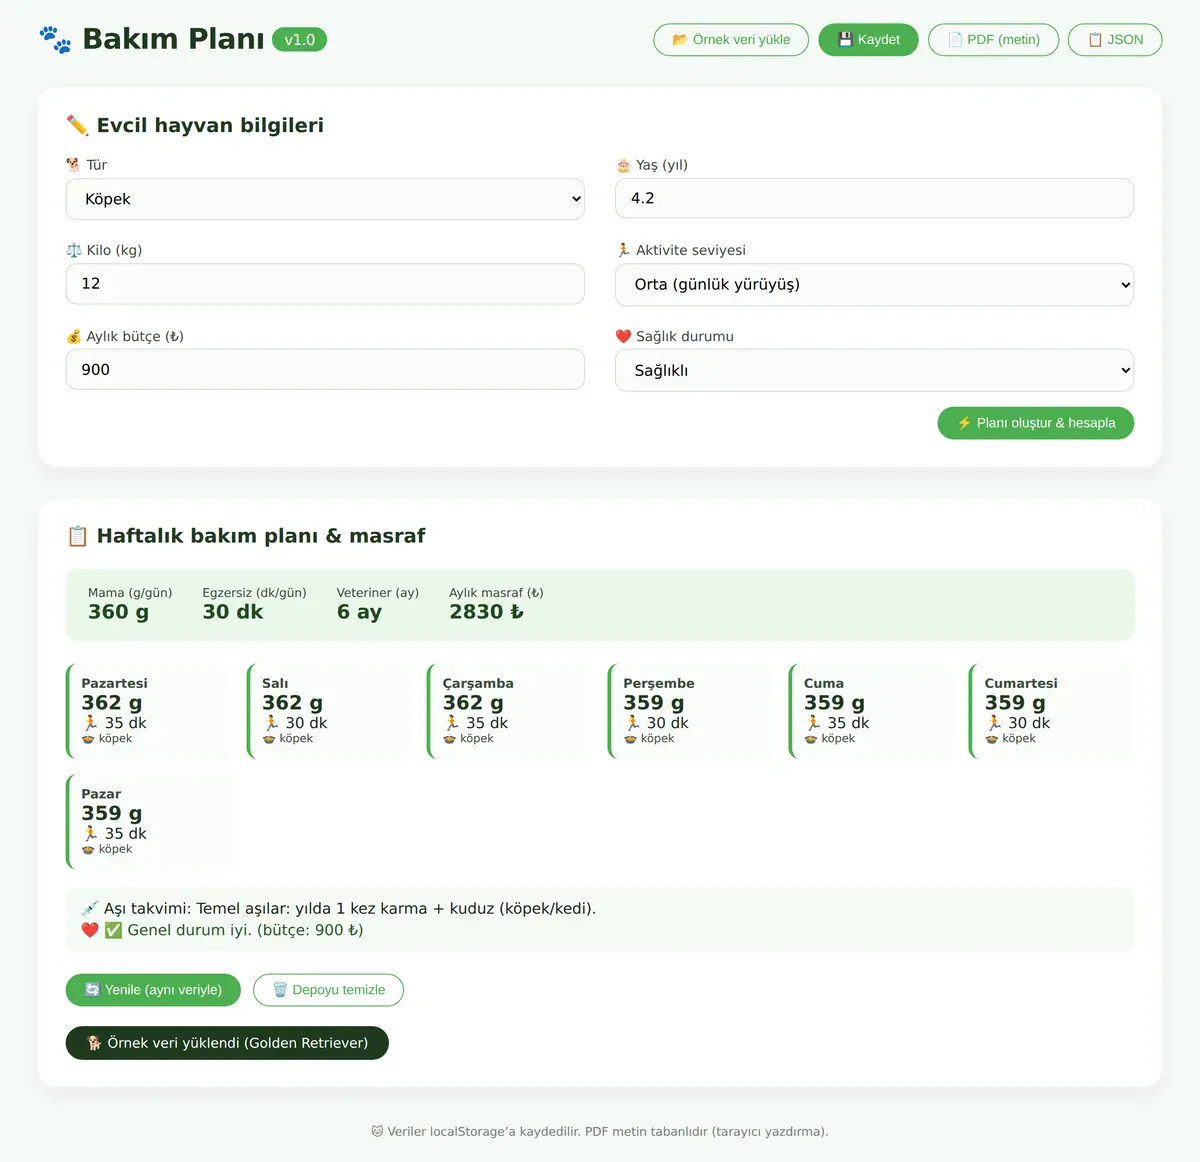The height and width of the screenshot is (1162, 1200).
Task: Click the money bag icon next to Aylık bütçe
Action: pyautogui.click(x=73, y=336)
